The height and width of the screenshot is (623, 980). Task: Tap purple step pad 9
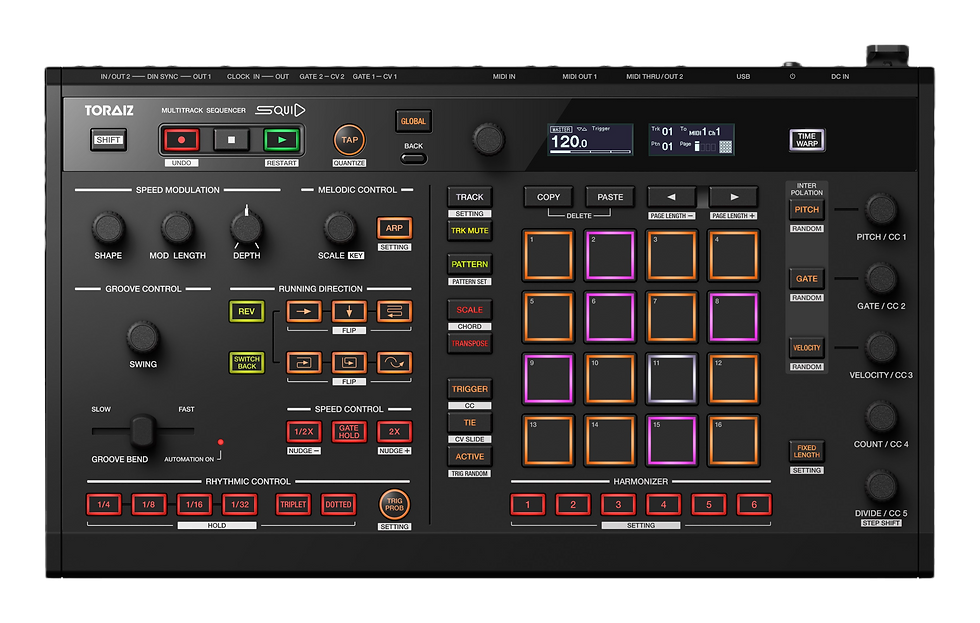548,379
